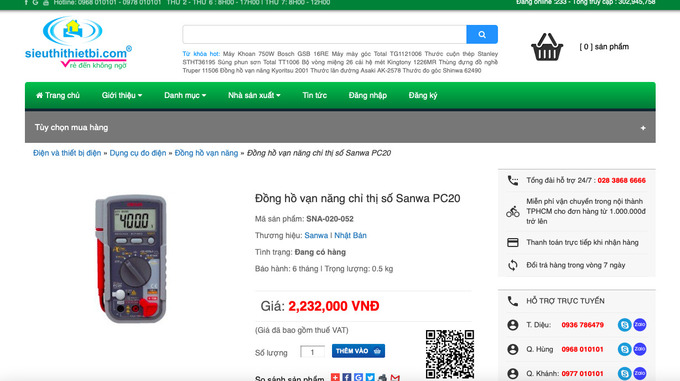680x381 pixels.
Task: Share product via Facebook icon
Action: pos(347,377)
